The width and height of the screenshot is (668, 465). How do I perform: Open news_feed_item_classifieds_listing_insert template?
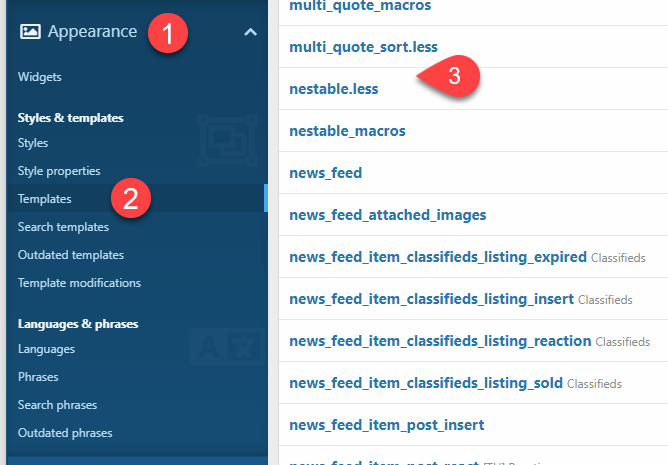pos(432,299)
